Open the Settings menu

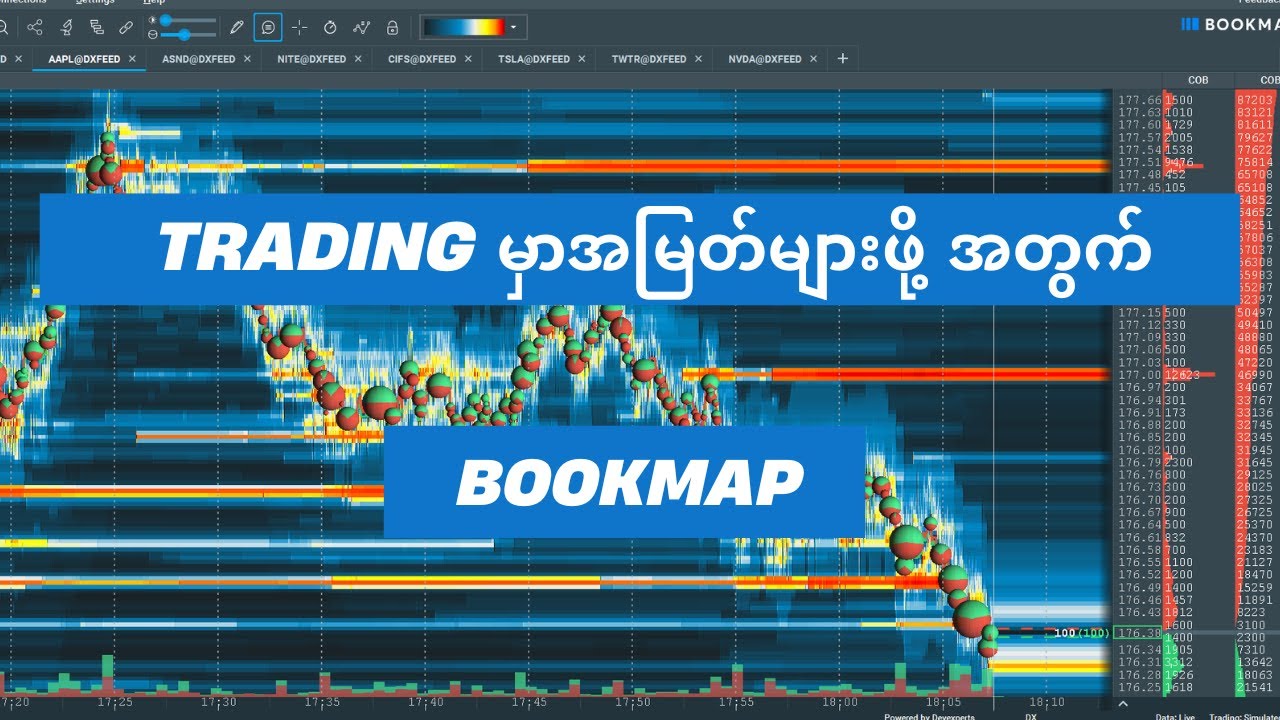click(x=96, y=2)
